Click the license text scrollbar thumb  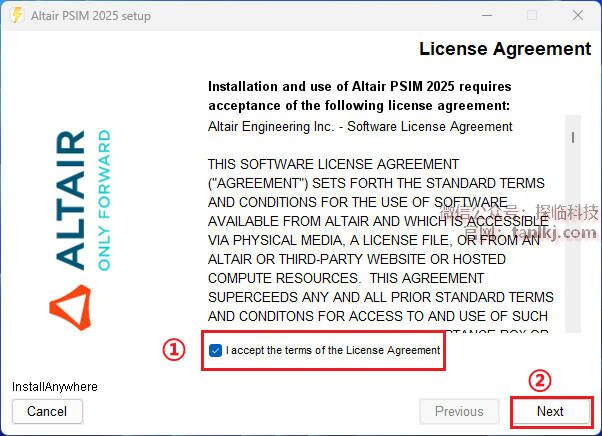click(573, 137)
